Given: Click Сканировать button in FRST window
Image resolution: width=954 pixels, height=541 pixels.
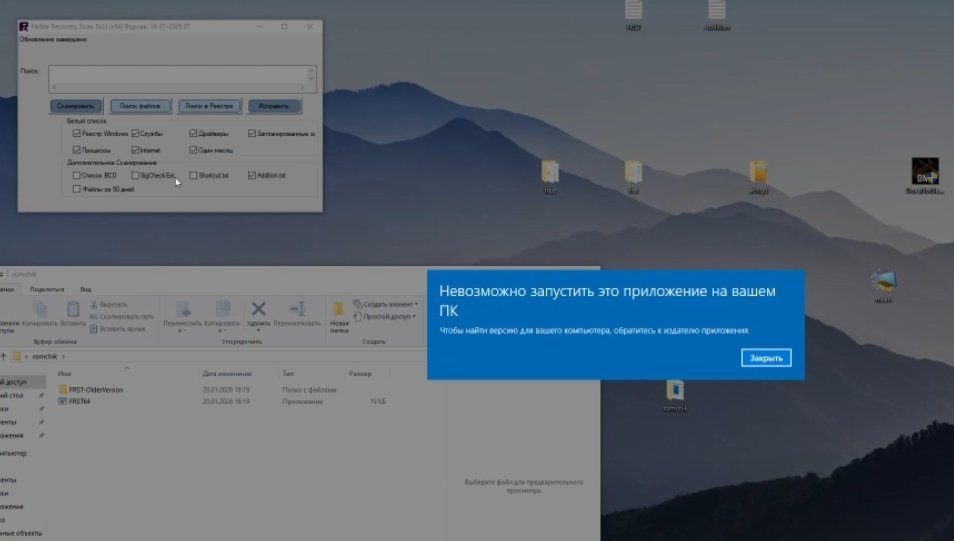Looking at the screenshot, I should pyautogui.click(x=76, y=106).
